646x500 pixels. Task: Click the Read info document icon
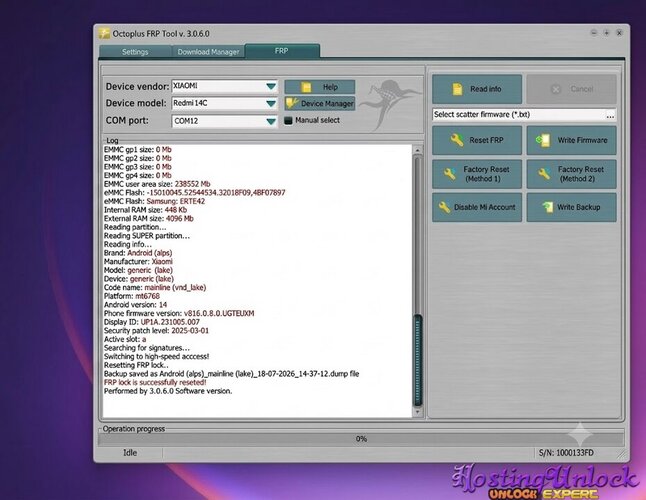[457, 89]
